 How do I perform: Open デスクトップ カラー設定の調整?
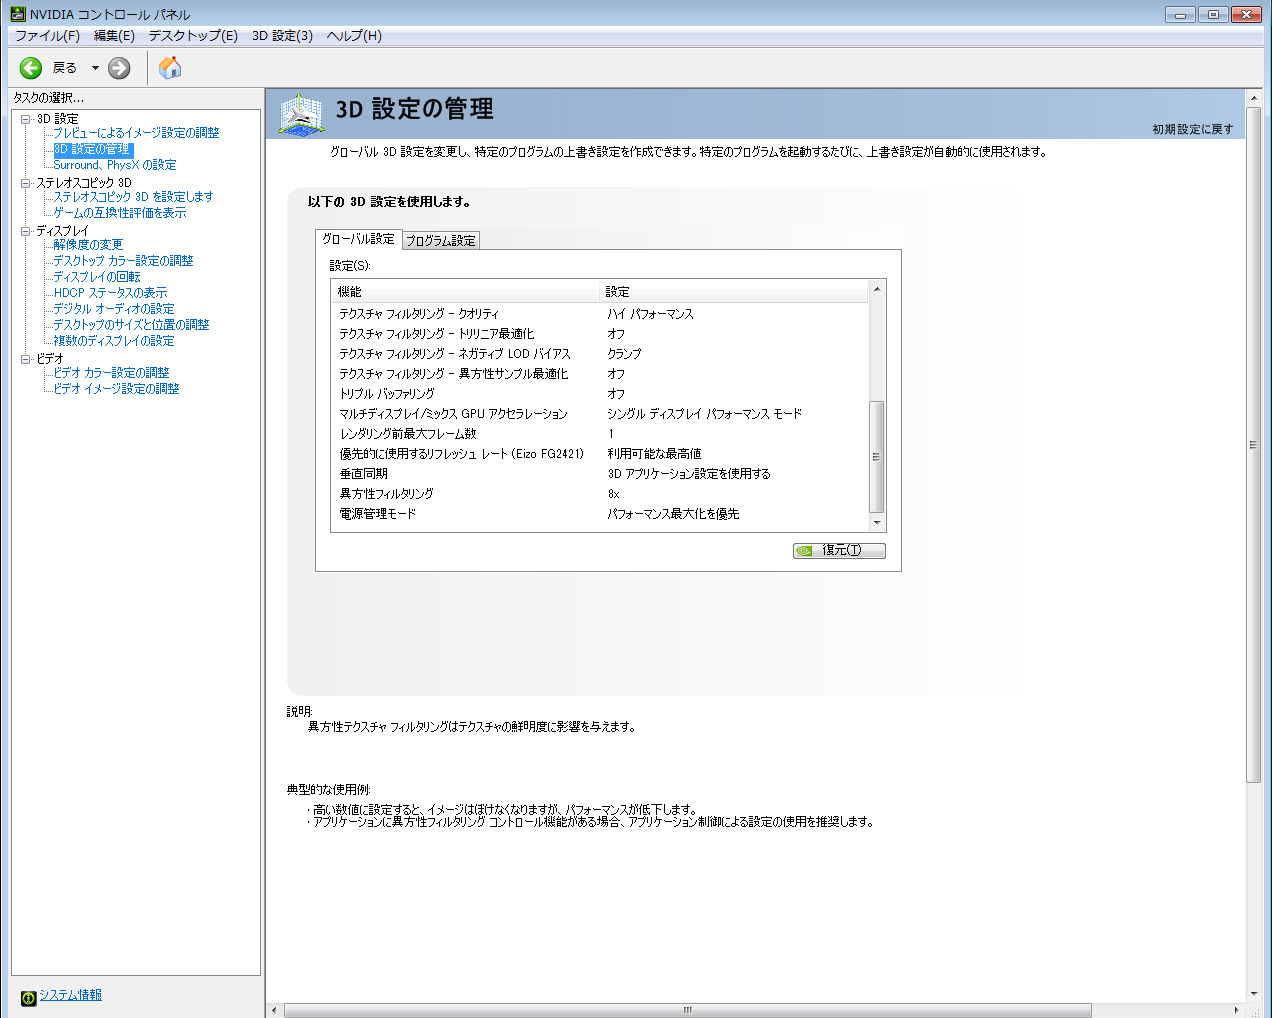pos(123,261)
